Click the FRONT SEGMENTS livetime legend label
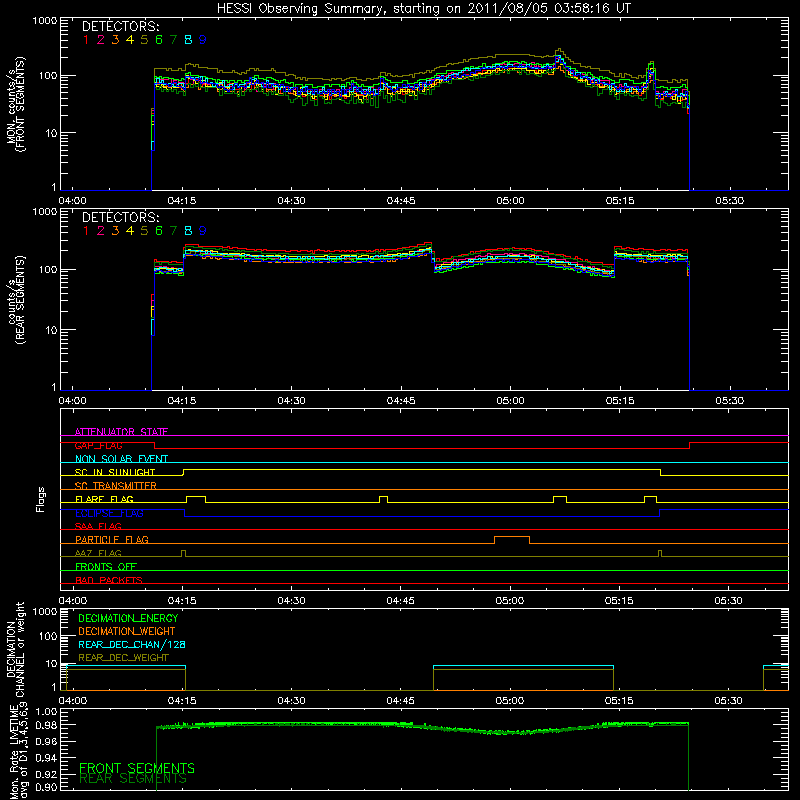 137,768
